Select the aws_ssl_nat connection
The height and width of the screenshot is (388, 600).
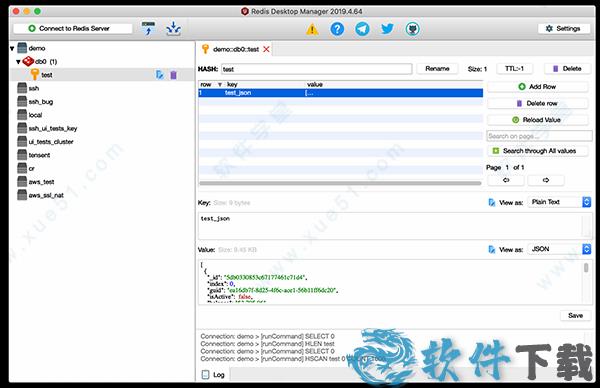click(46, 196)
